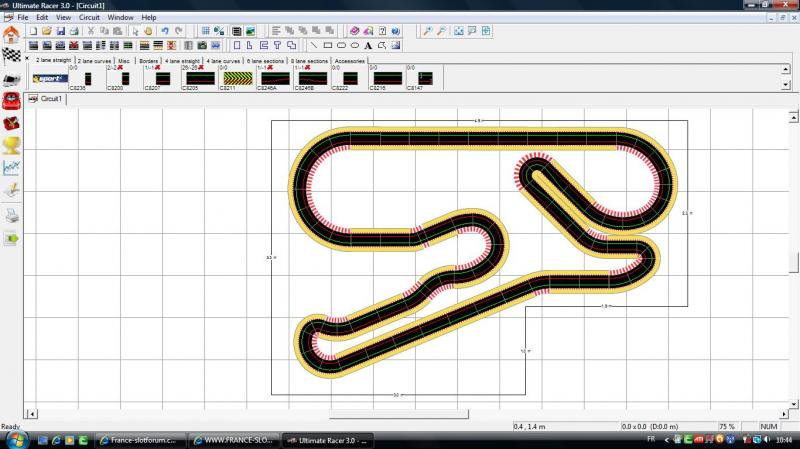The width and height of the screenshot is (800, 449).
Task: Toggle the grid display toolbar button
Action: [x=205, y=31]
